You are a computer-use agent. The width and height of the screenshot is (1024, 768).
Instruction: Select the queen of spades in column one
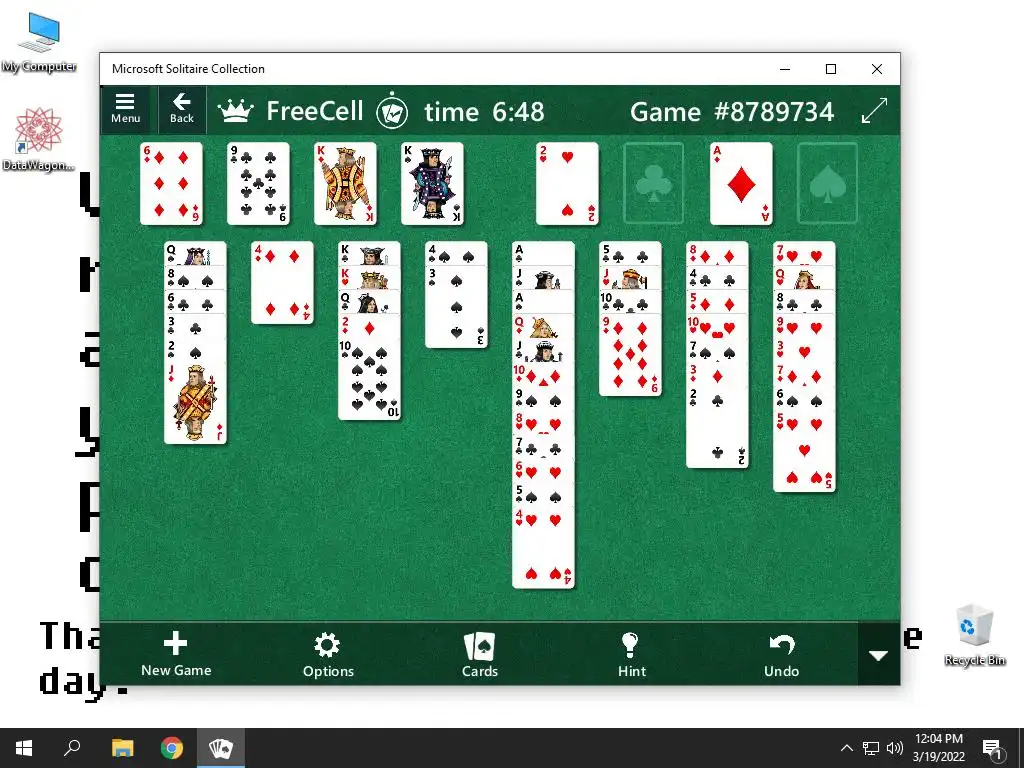pyautogui.click(x=195, y=253)
